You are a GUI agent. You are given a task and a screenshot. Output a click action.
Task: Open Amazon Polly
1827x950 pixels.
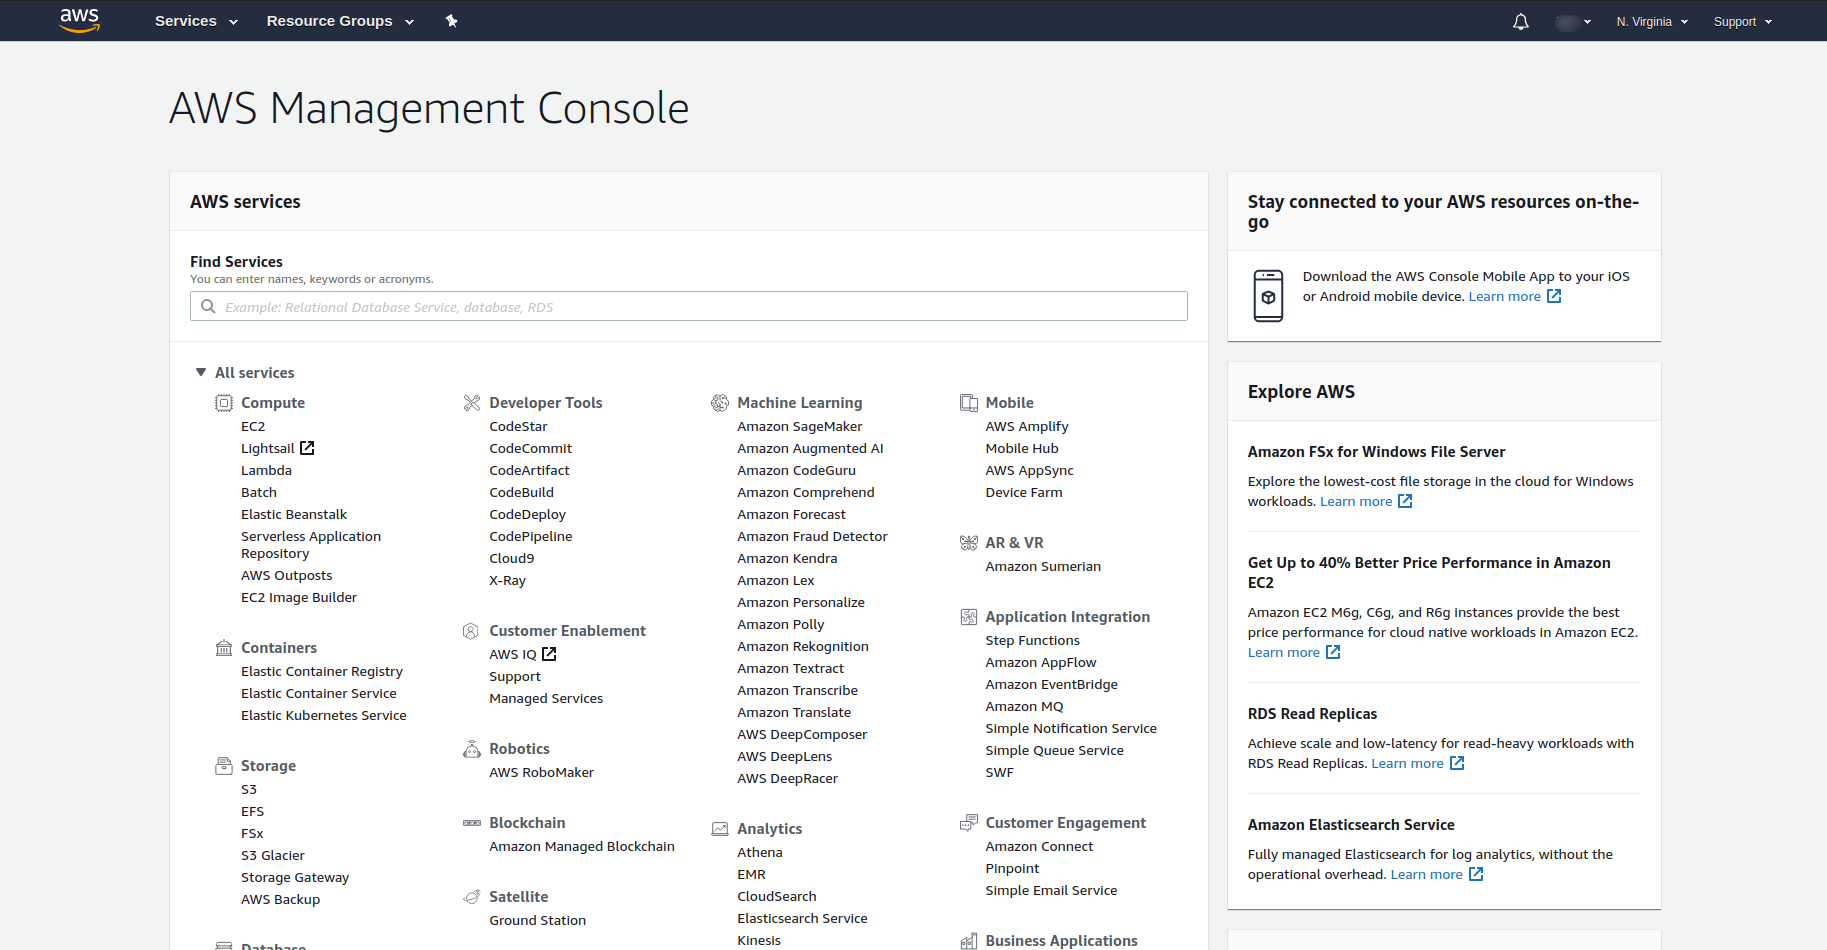(x=781, y=625)
